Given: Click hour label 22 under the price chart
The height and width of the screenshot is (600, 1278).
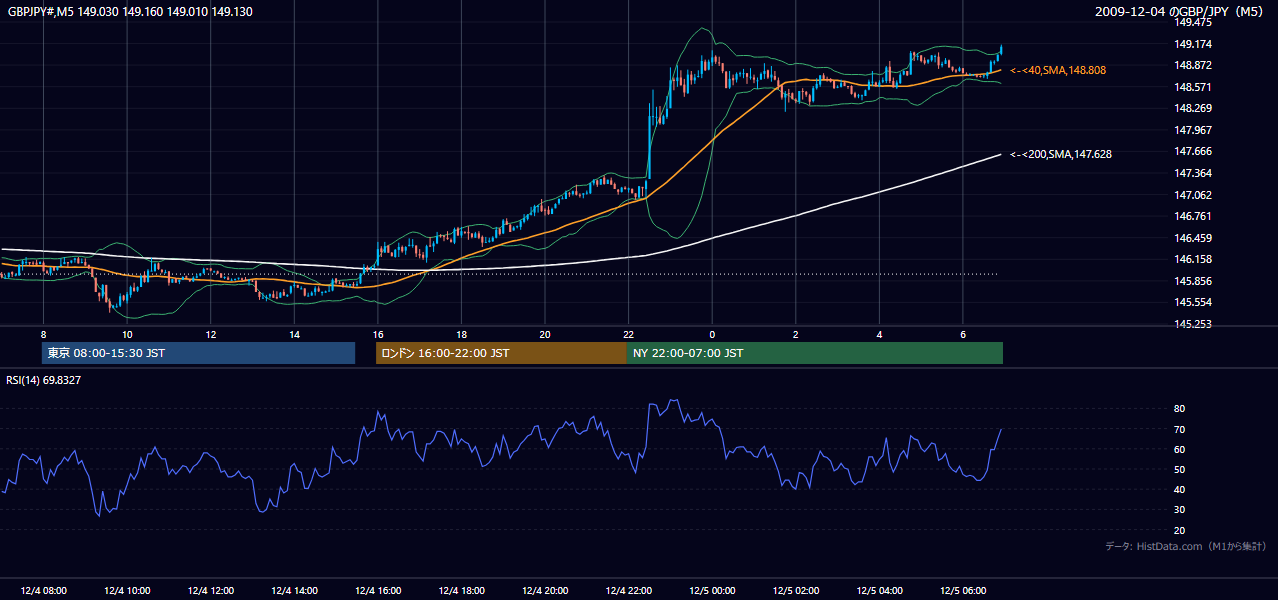Looking at the screenshot, I should [628, 333].
